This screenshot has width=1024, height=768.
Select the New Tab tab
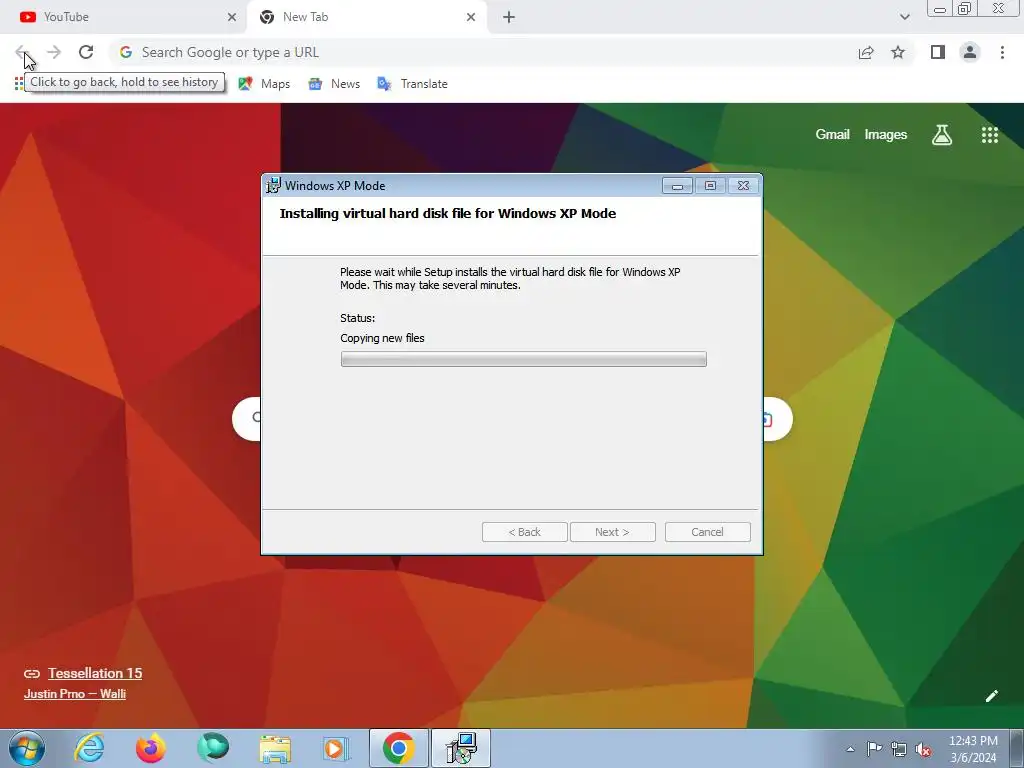(366, 17)
